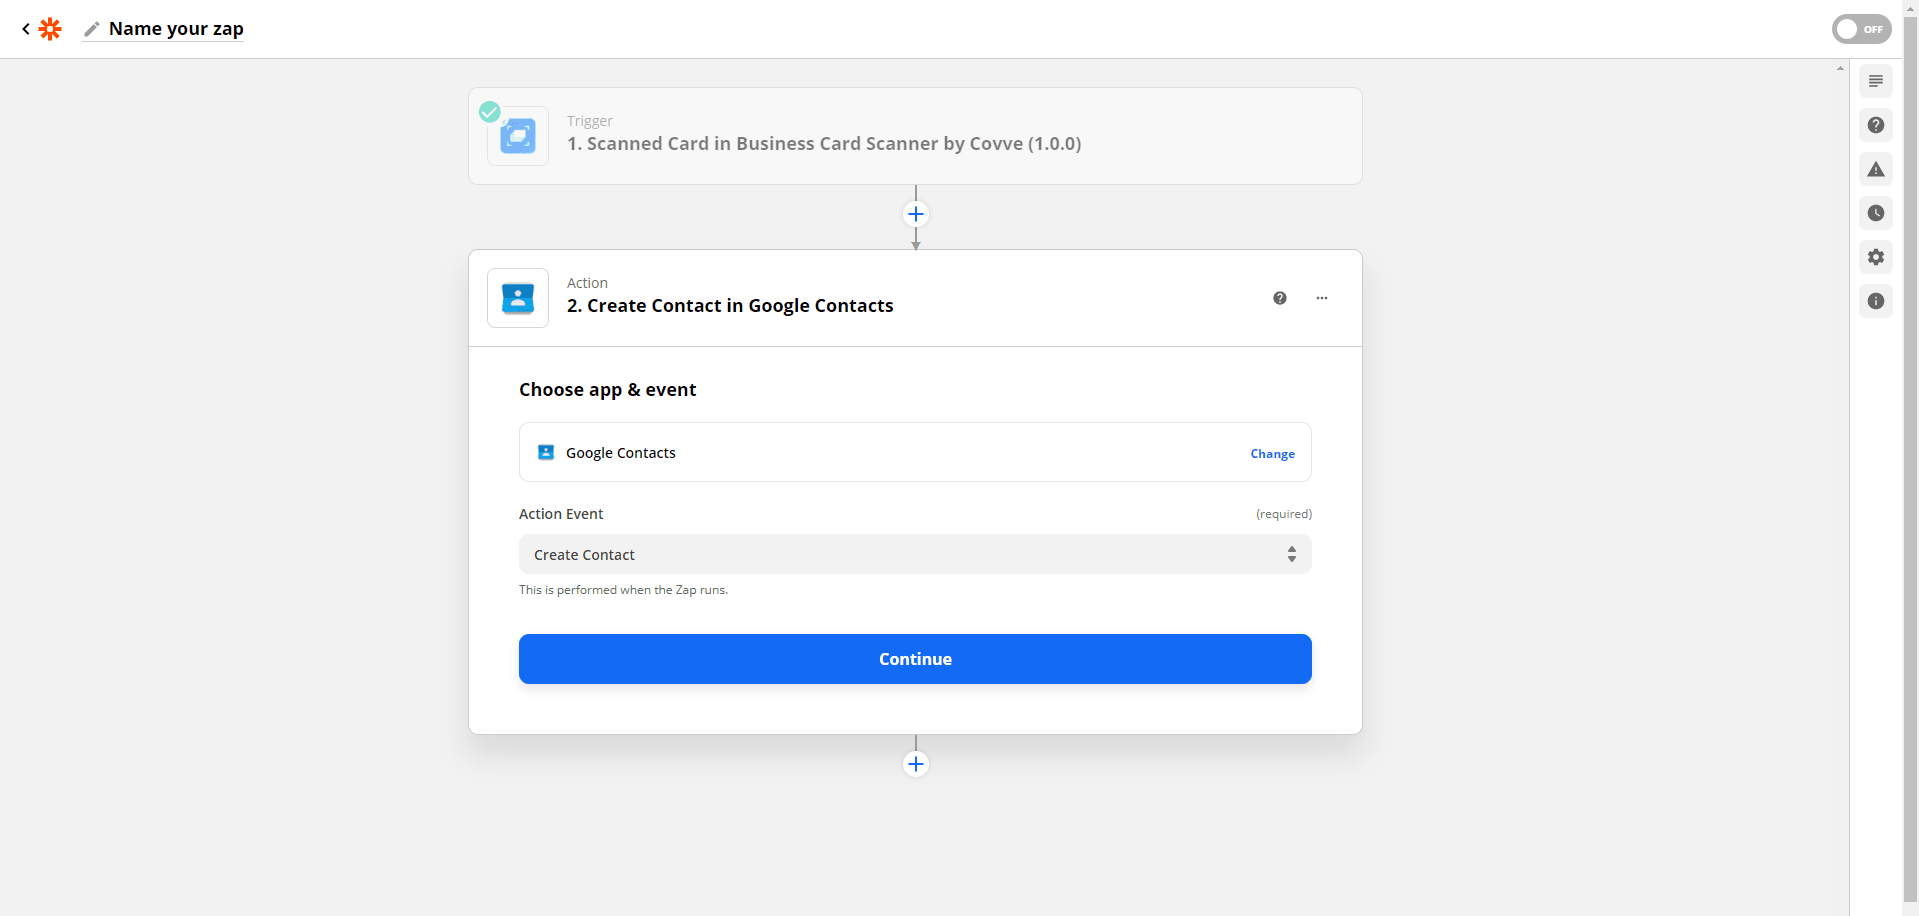Click the back arrow to exit the editor
This screenshot has height=916, width=1919.
pos(24,28)
